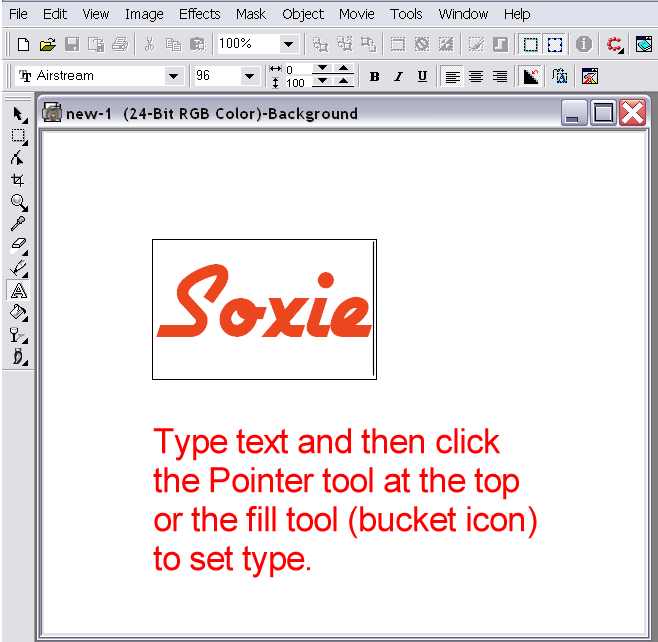Toggle Bold text formatting
The height and width of the screenshot is (642, 658).
coord(375,77)
